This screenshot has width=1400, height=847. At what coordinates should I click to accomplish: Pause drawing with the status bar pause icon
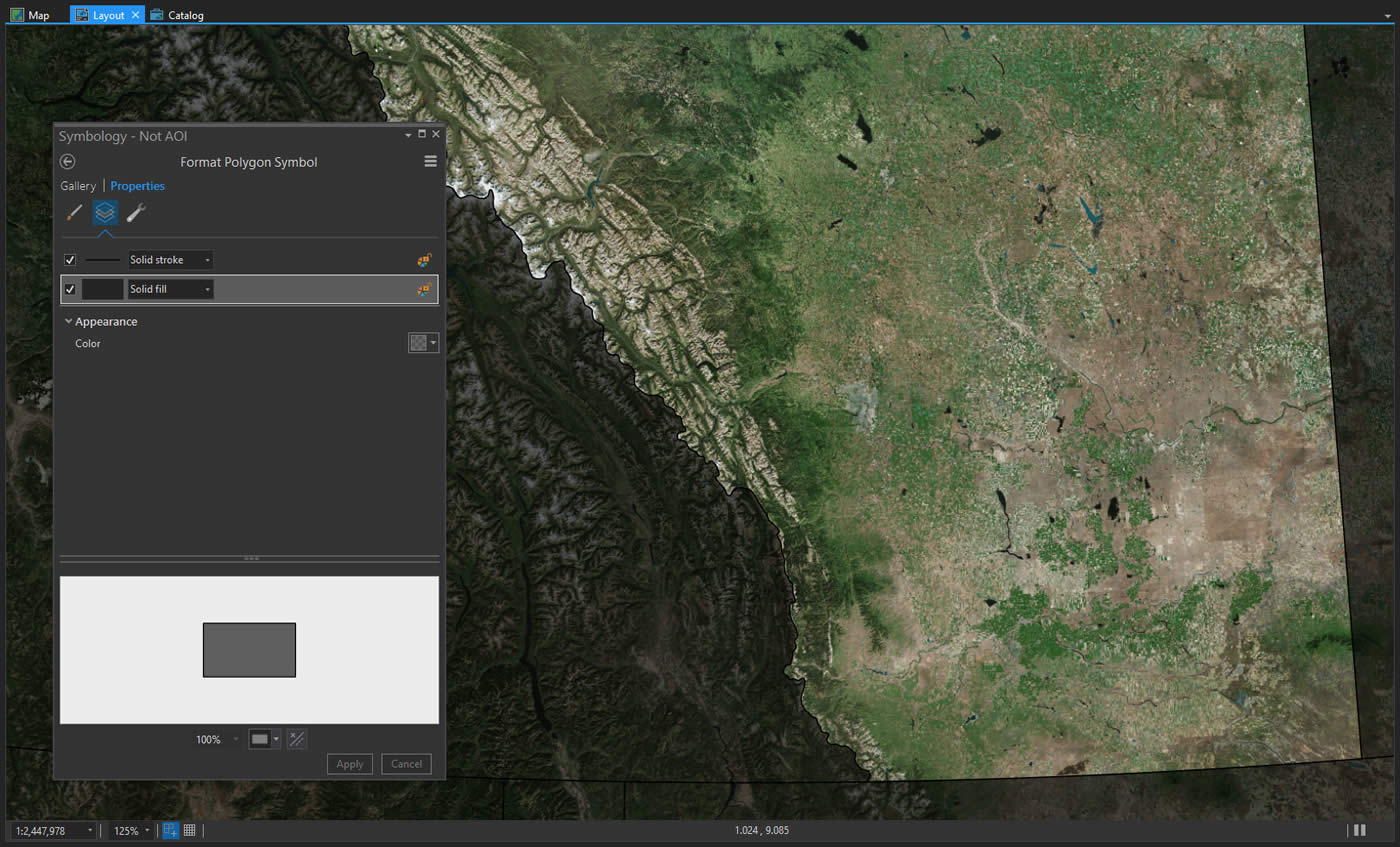tap(1359, 830)
